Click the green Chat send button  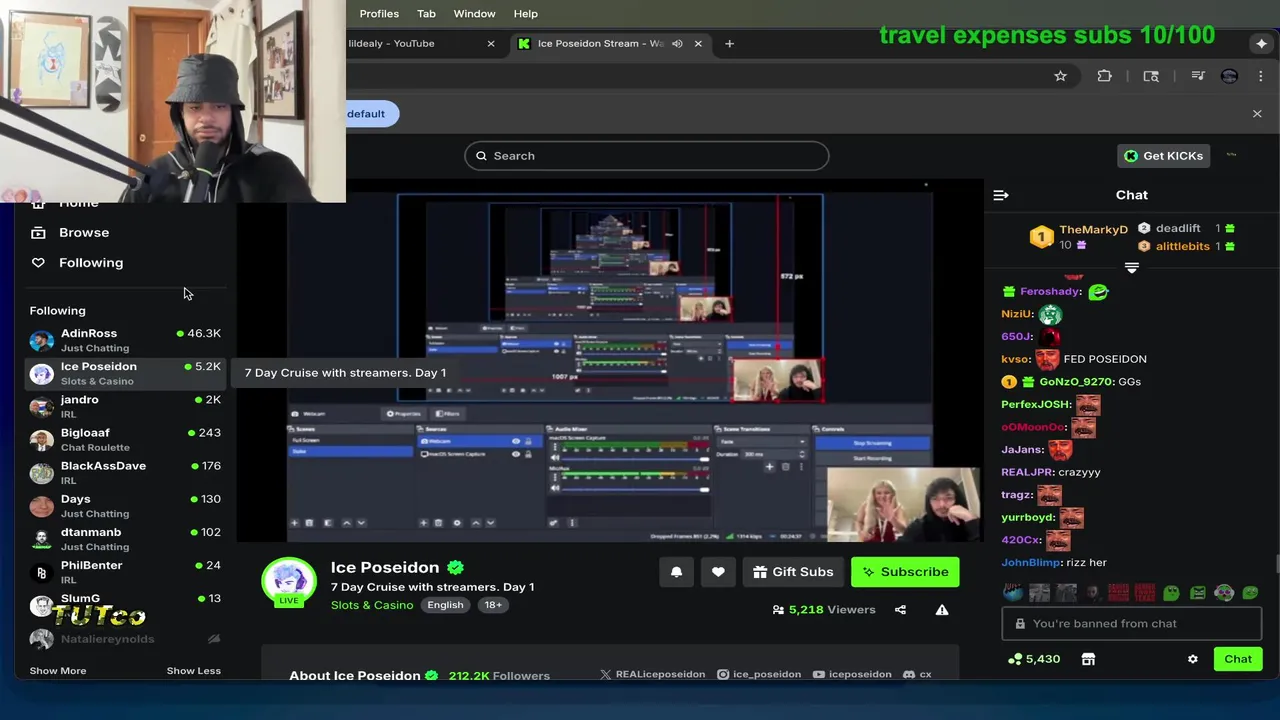(1238, 659)
